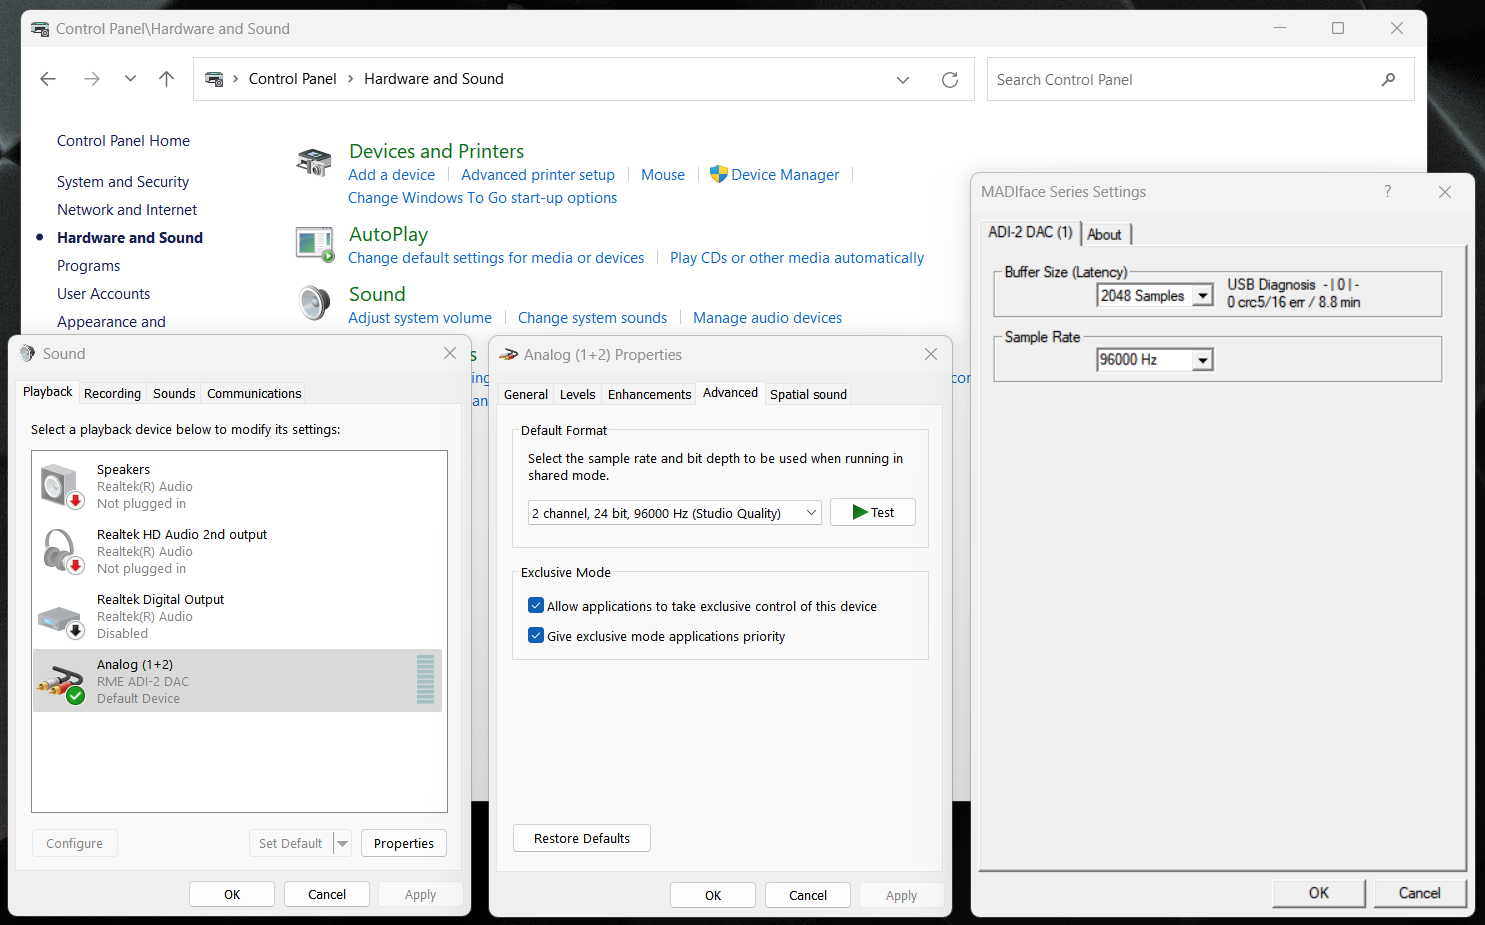Click the Control Panel window title icon

40,29
